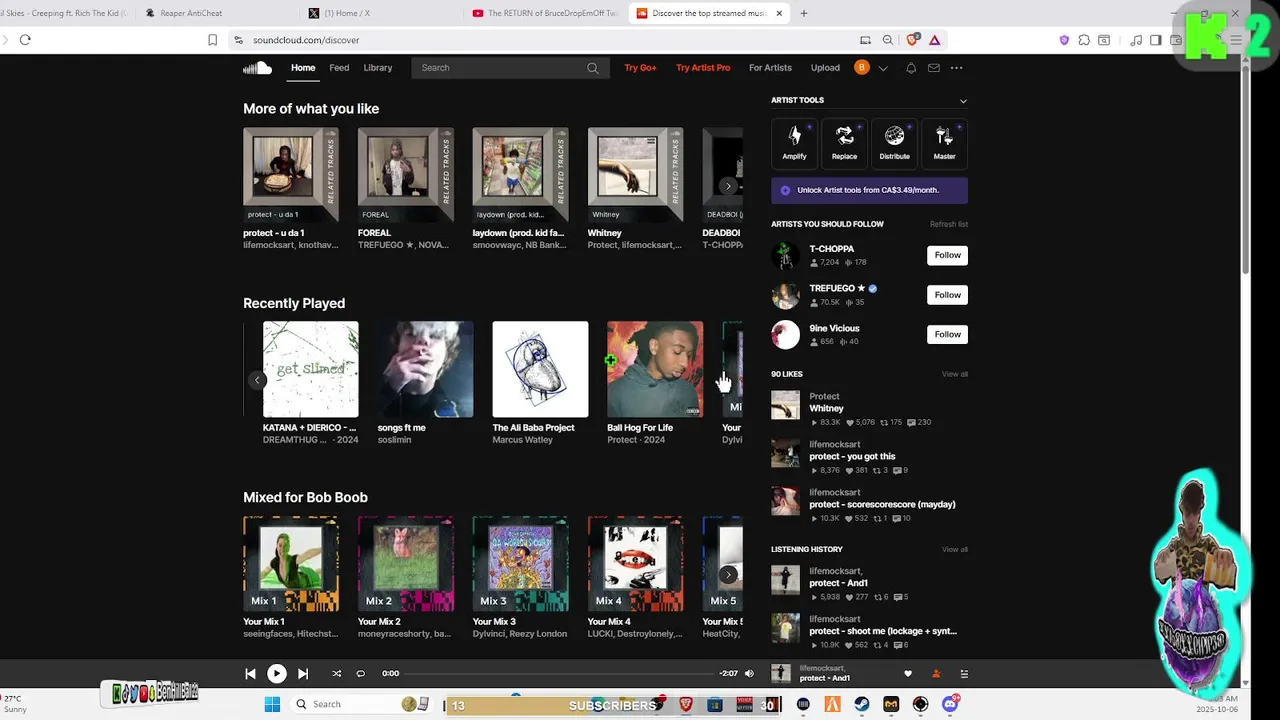
Task: Open the Distribute artist tool
Action: tap(895, 143)
